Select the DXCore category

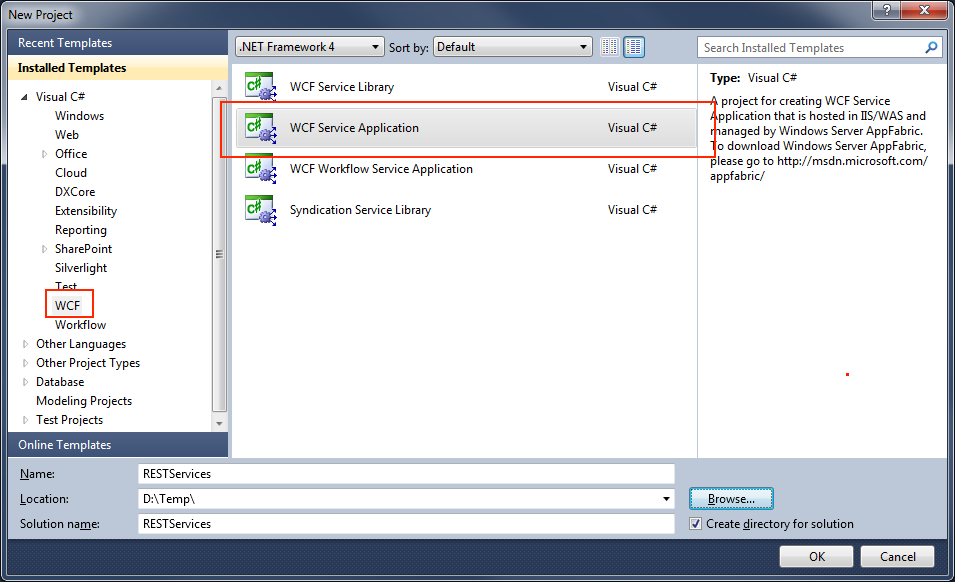(x=75, y=192)
